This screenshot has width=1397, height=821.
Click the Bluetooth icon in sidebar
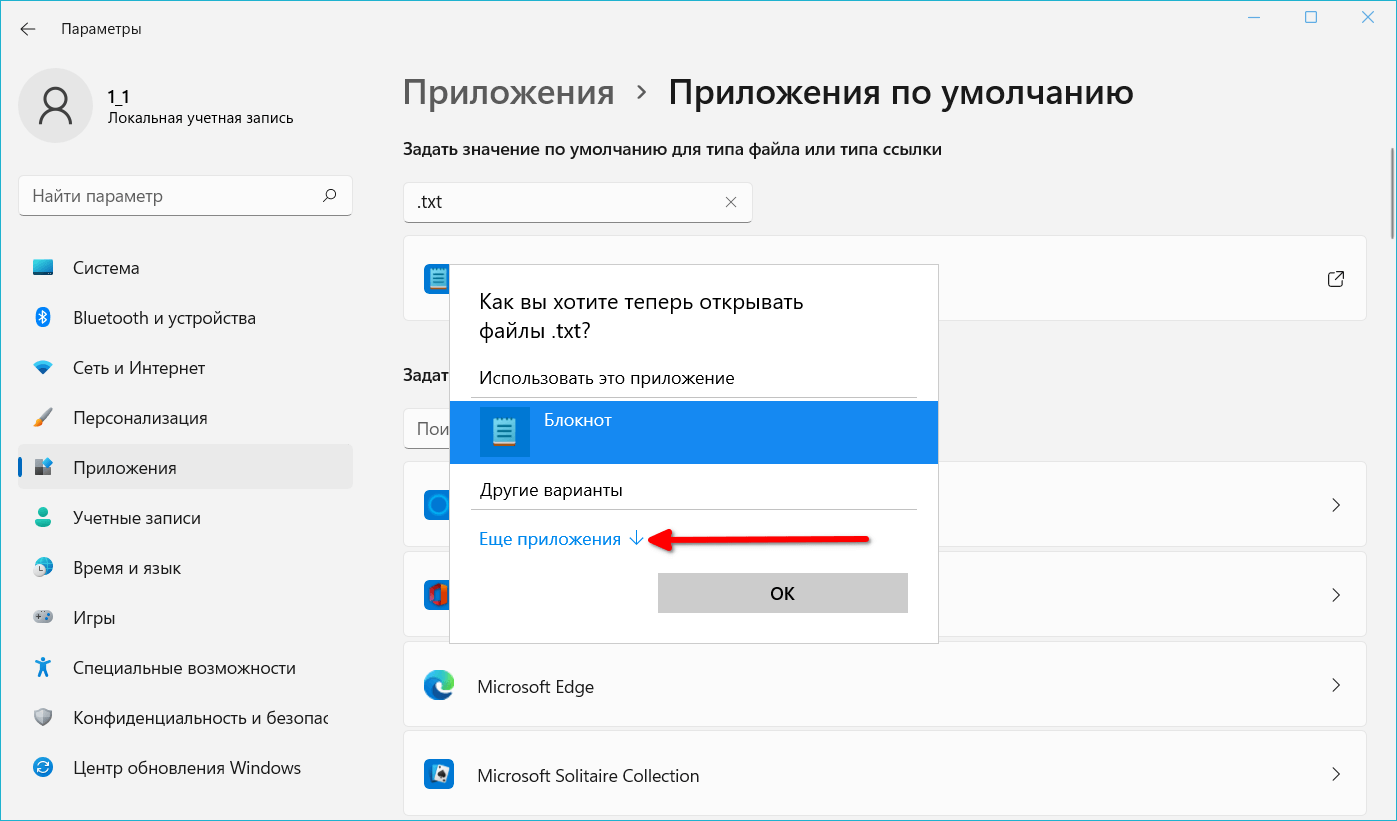pyautogui.click(x=43, y=318)
